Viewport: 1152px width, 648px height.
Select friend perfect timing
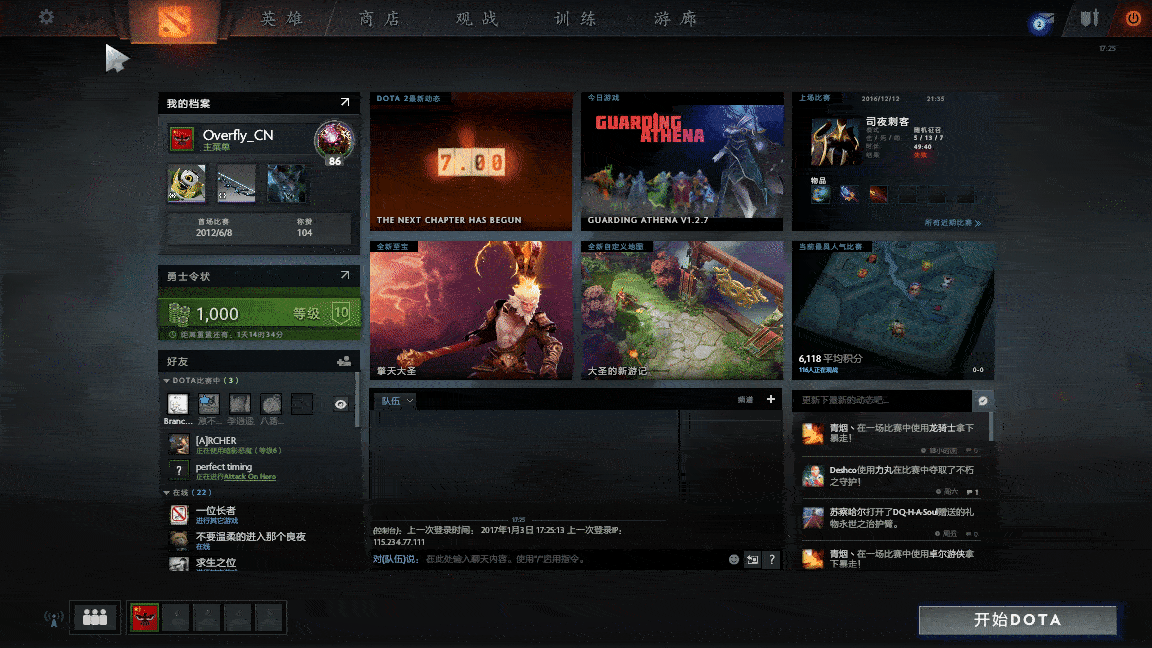tap(260, 470)
